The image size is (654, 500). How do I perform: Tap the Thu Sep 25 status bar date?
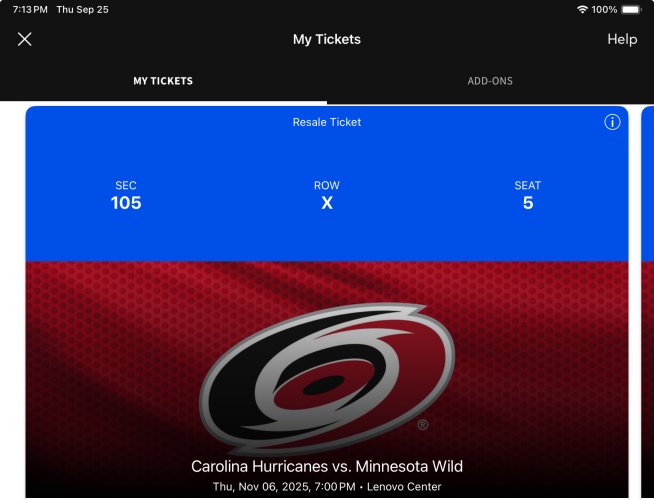click(83, 9)
